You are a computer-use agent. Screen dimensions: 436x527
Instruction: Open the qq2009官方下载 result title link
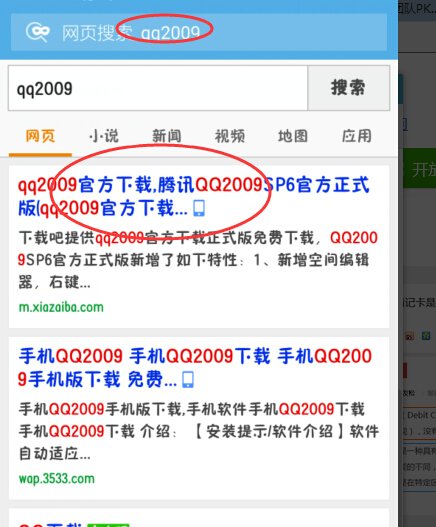[x=194, y=196]
